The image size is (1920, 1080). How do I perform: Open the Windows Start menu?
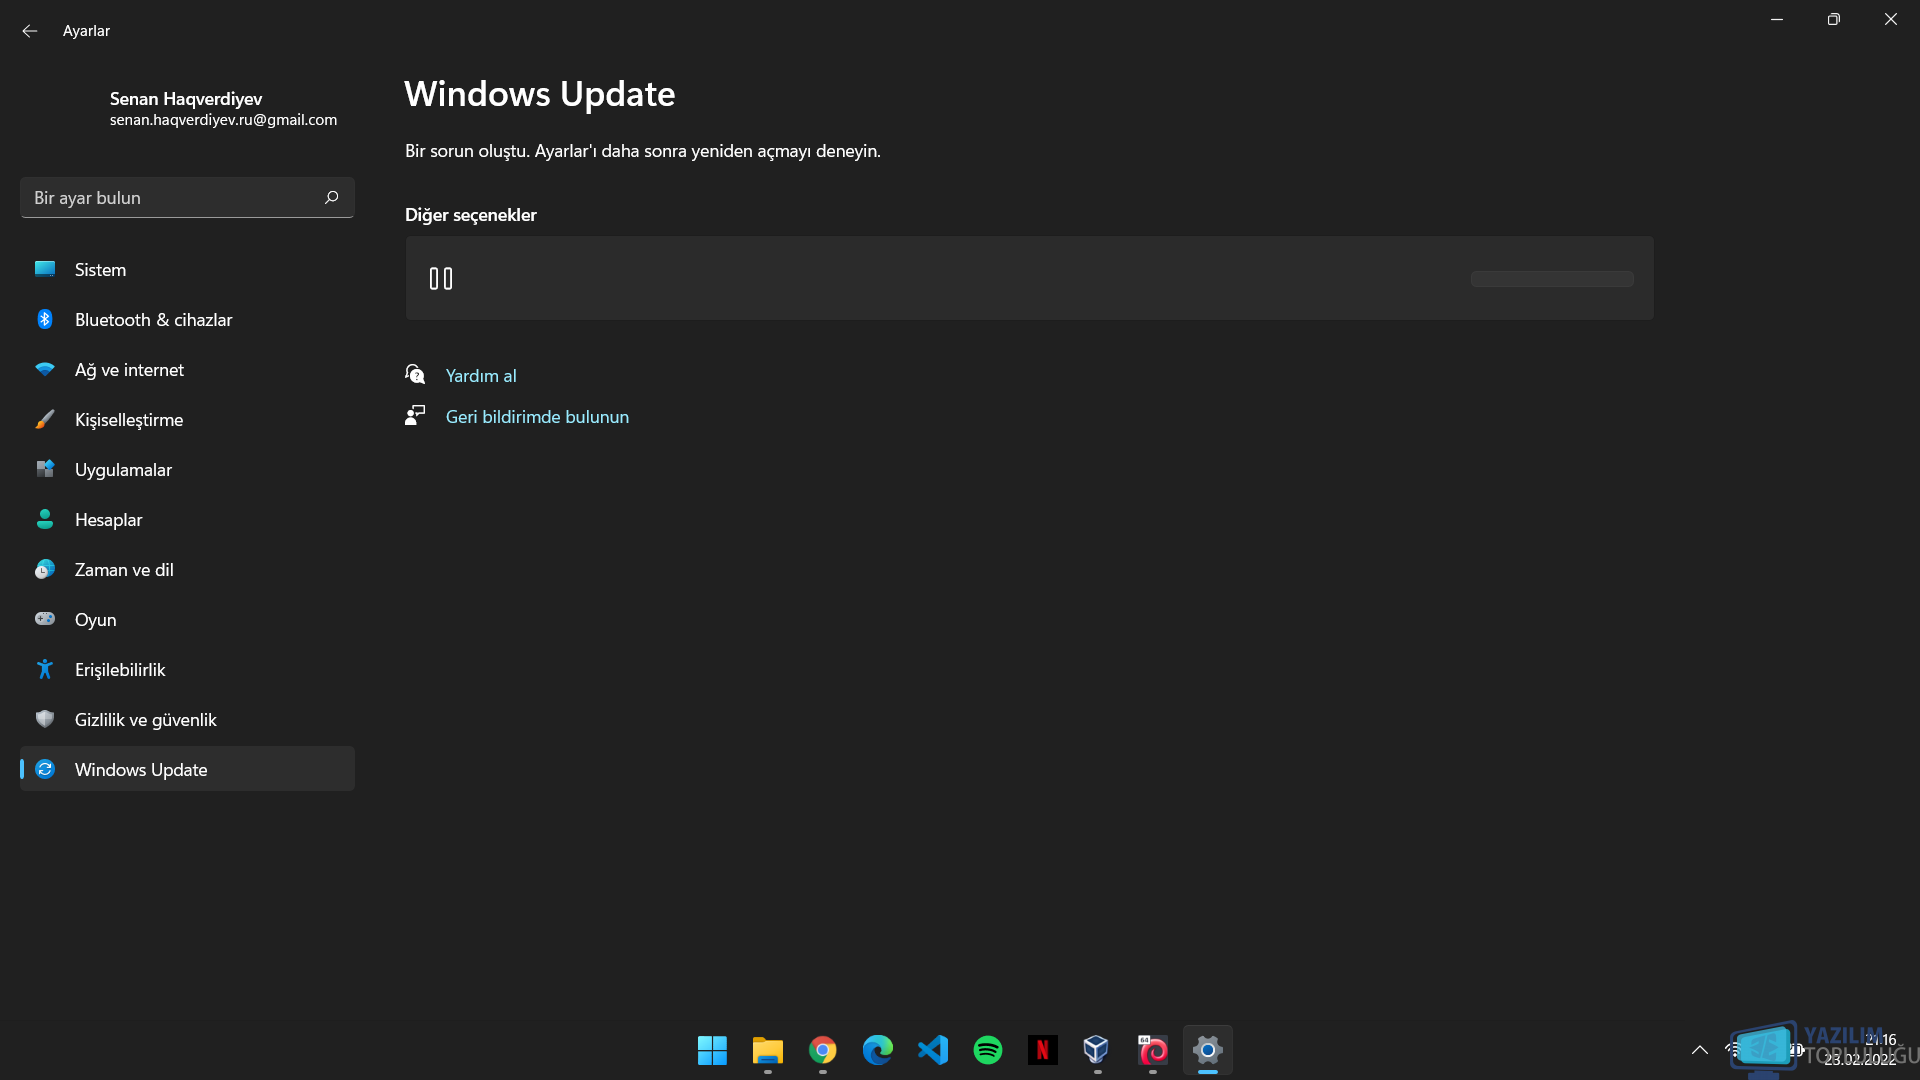[x=712, y=1050]
